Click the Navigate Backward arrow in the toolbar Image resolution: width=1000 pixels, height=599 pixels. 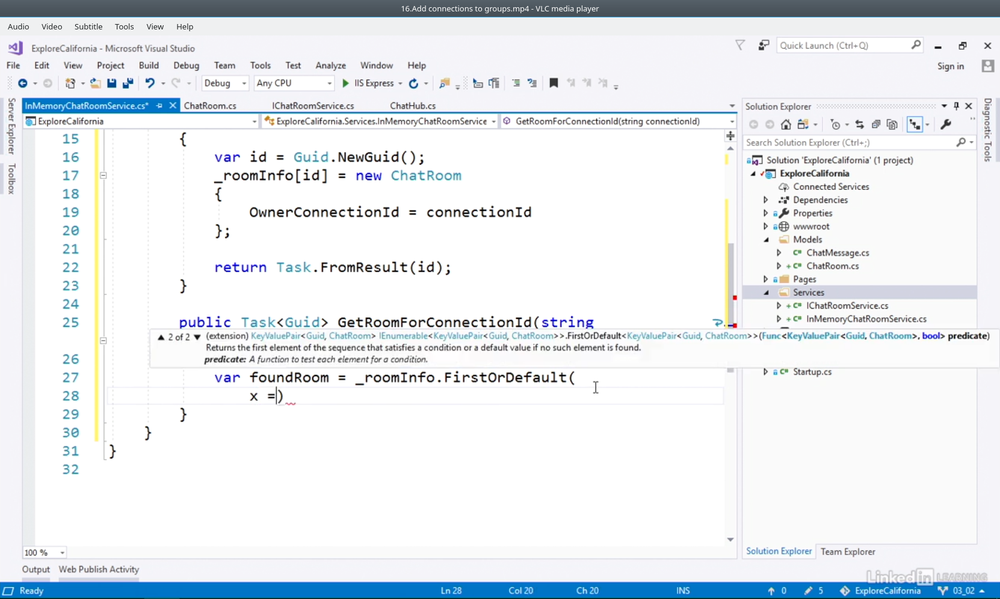[x=23, y=84]
